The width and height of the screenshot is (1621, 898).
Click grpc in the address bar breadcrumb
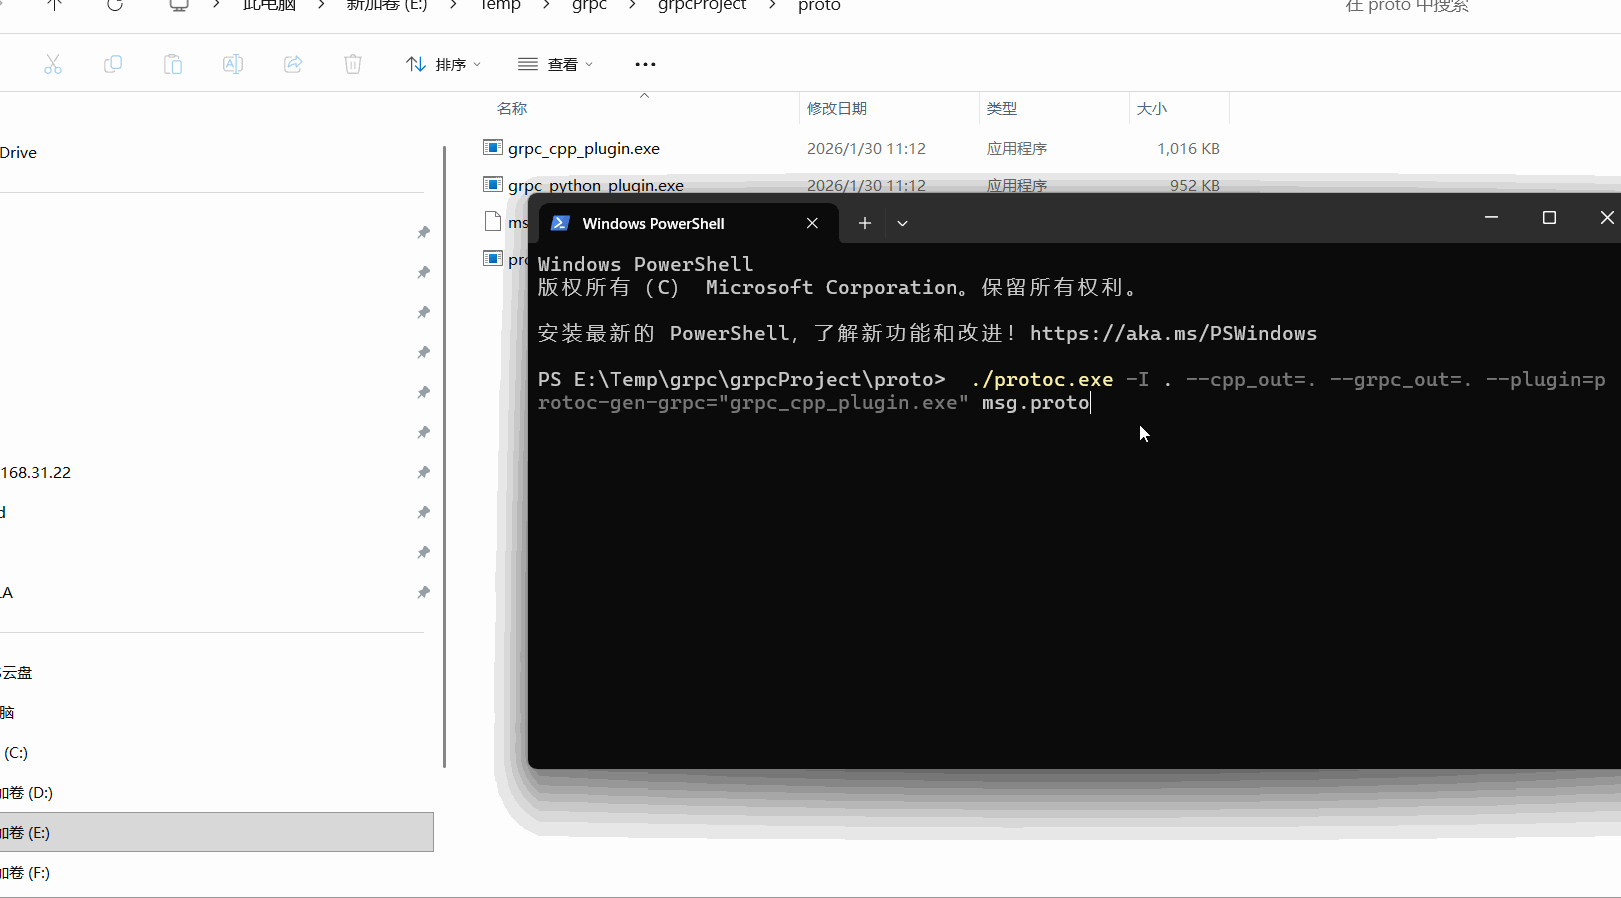589,5
